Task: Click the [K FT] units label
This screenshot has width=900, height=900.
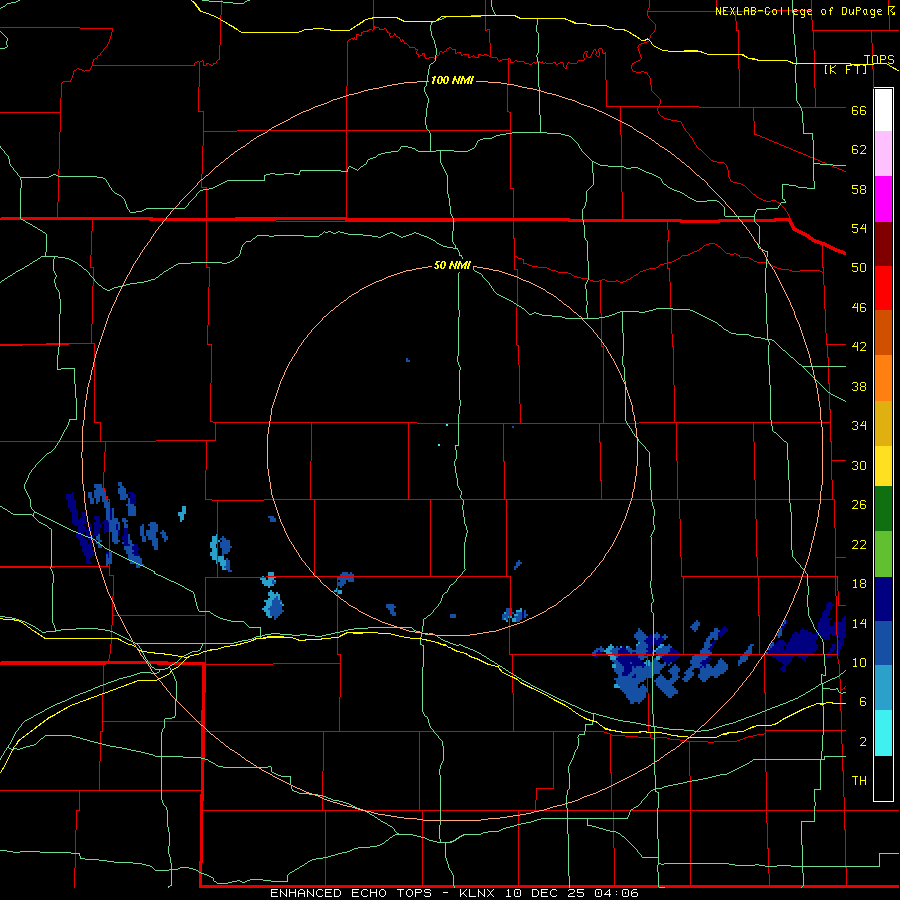Action: click(845, 69)
